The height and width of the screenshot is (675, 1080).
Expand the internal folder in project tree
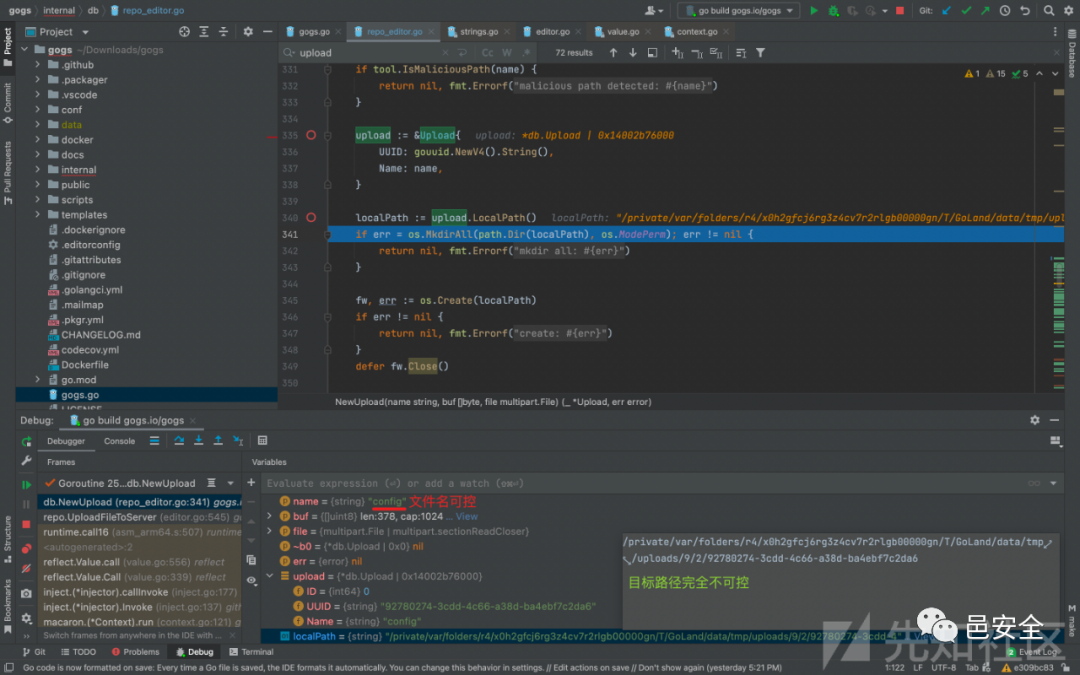pyautogui.click(x=38, y=170)
